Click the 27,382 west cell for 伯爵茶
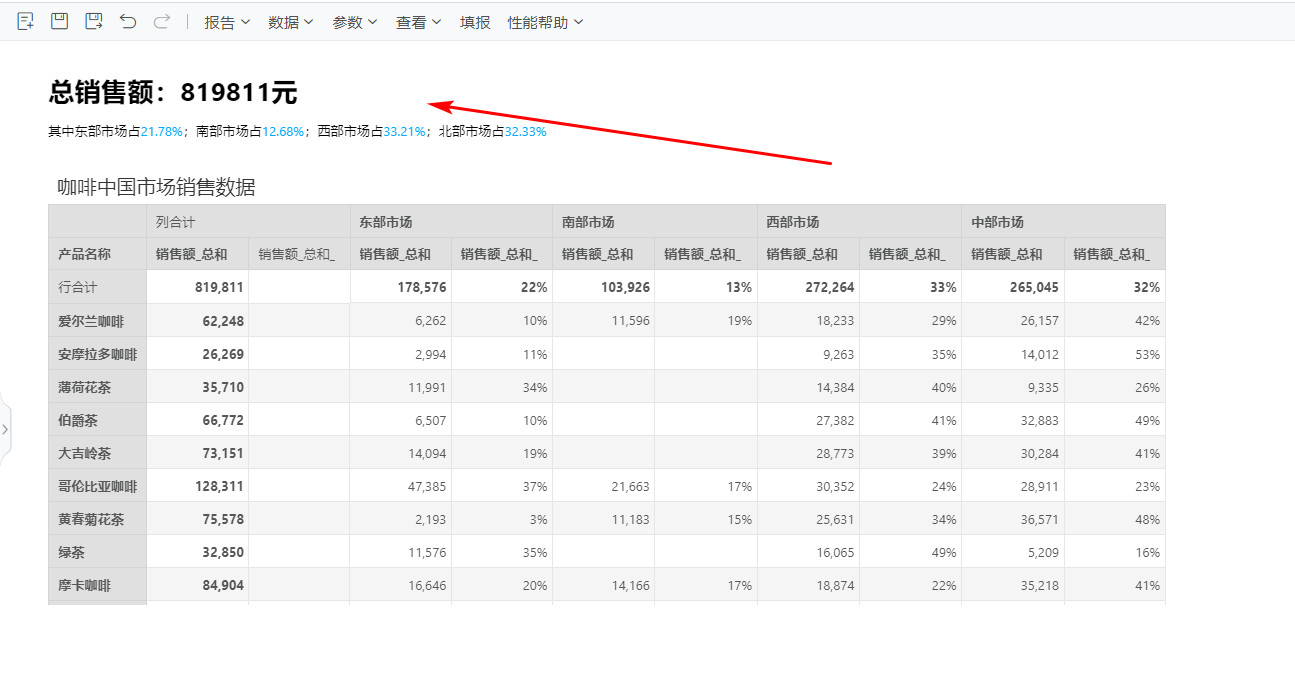The height and width of the screenshot is (683, 1295). [808, 420]
